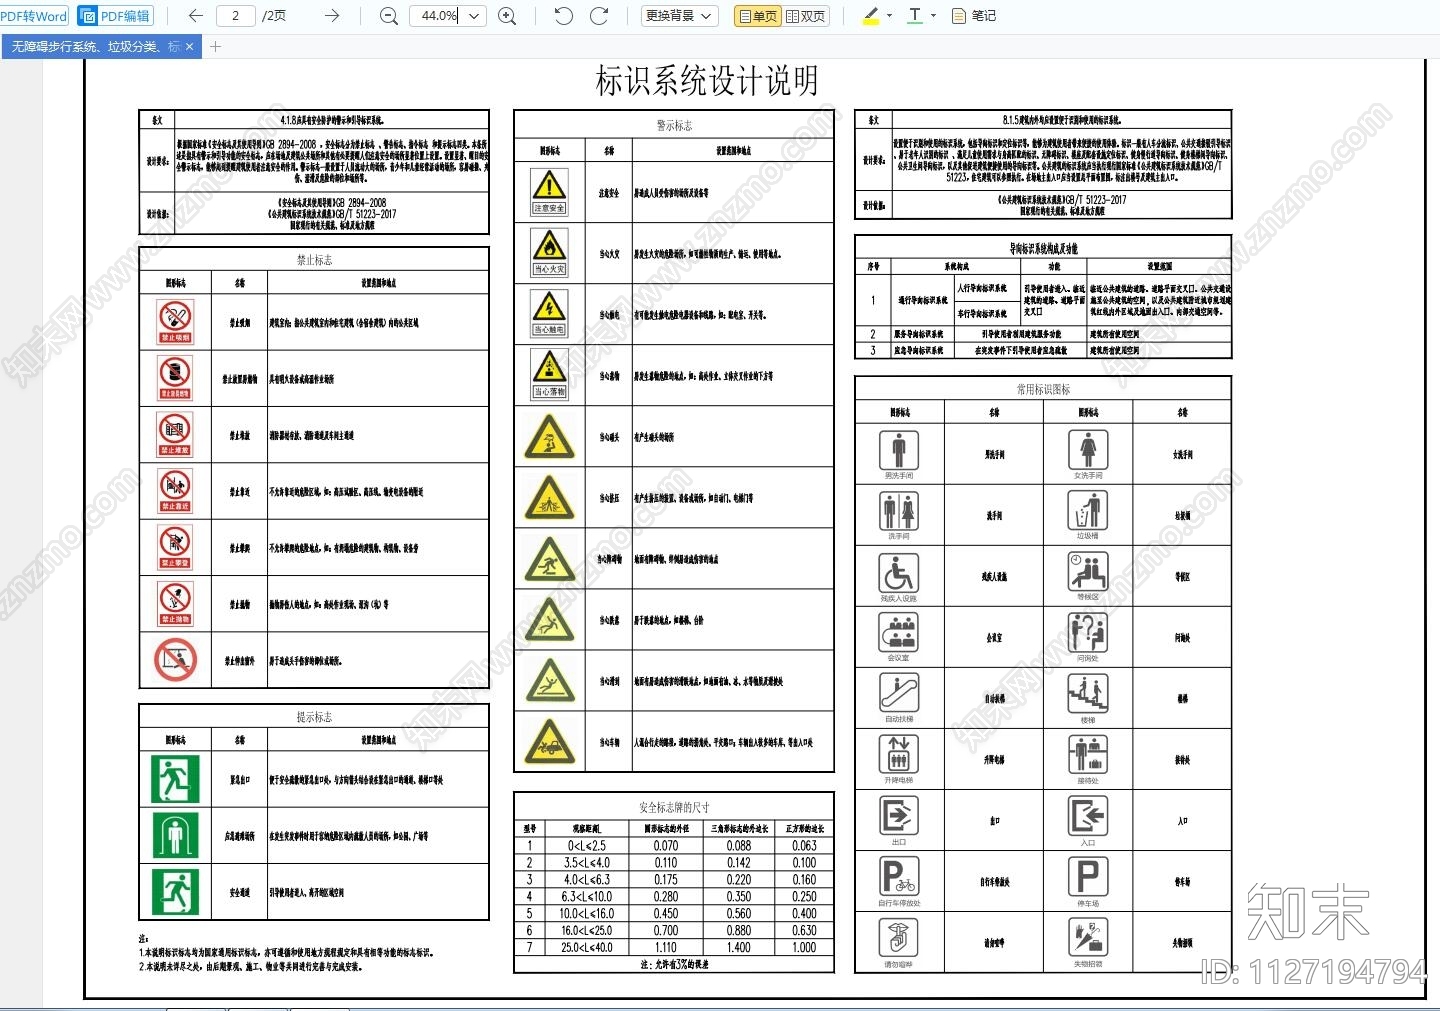The image size is (1440, 1011).
Task: Click the 0<L<2.5 table cell
Action: 586,846
